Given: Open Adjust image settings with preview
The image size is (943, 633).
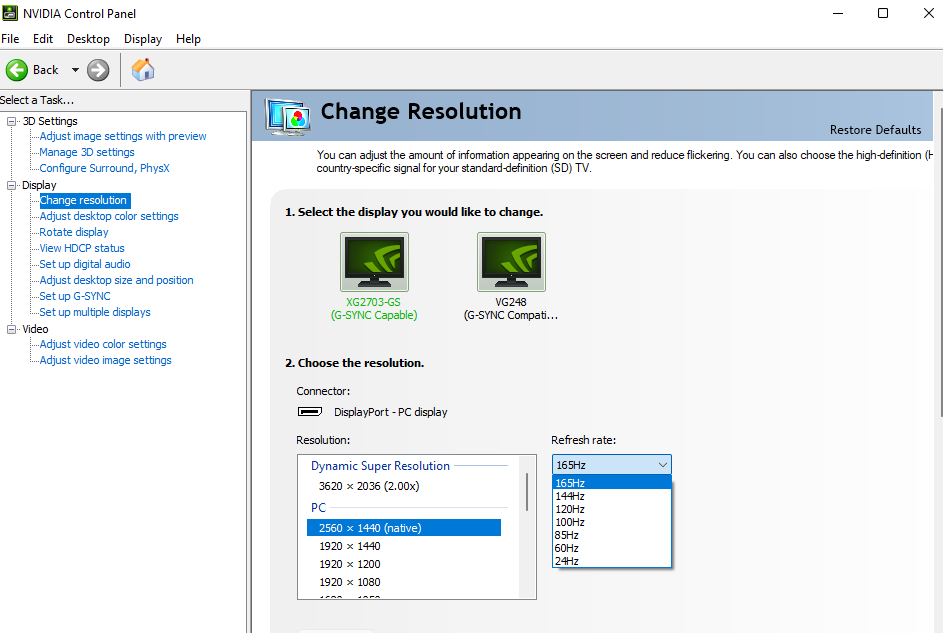Looking at the screenshot, I should coord(123,136).
